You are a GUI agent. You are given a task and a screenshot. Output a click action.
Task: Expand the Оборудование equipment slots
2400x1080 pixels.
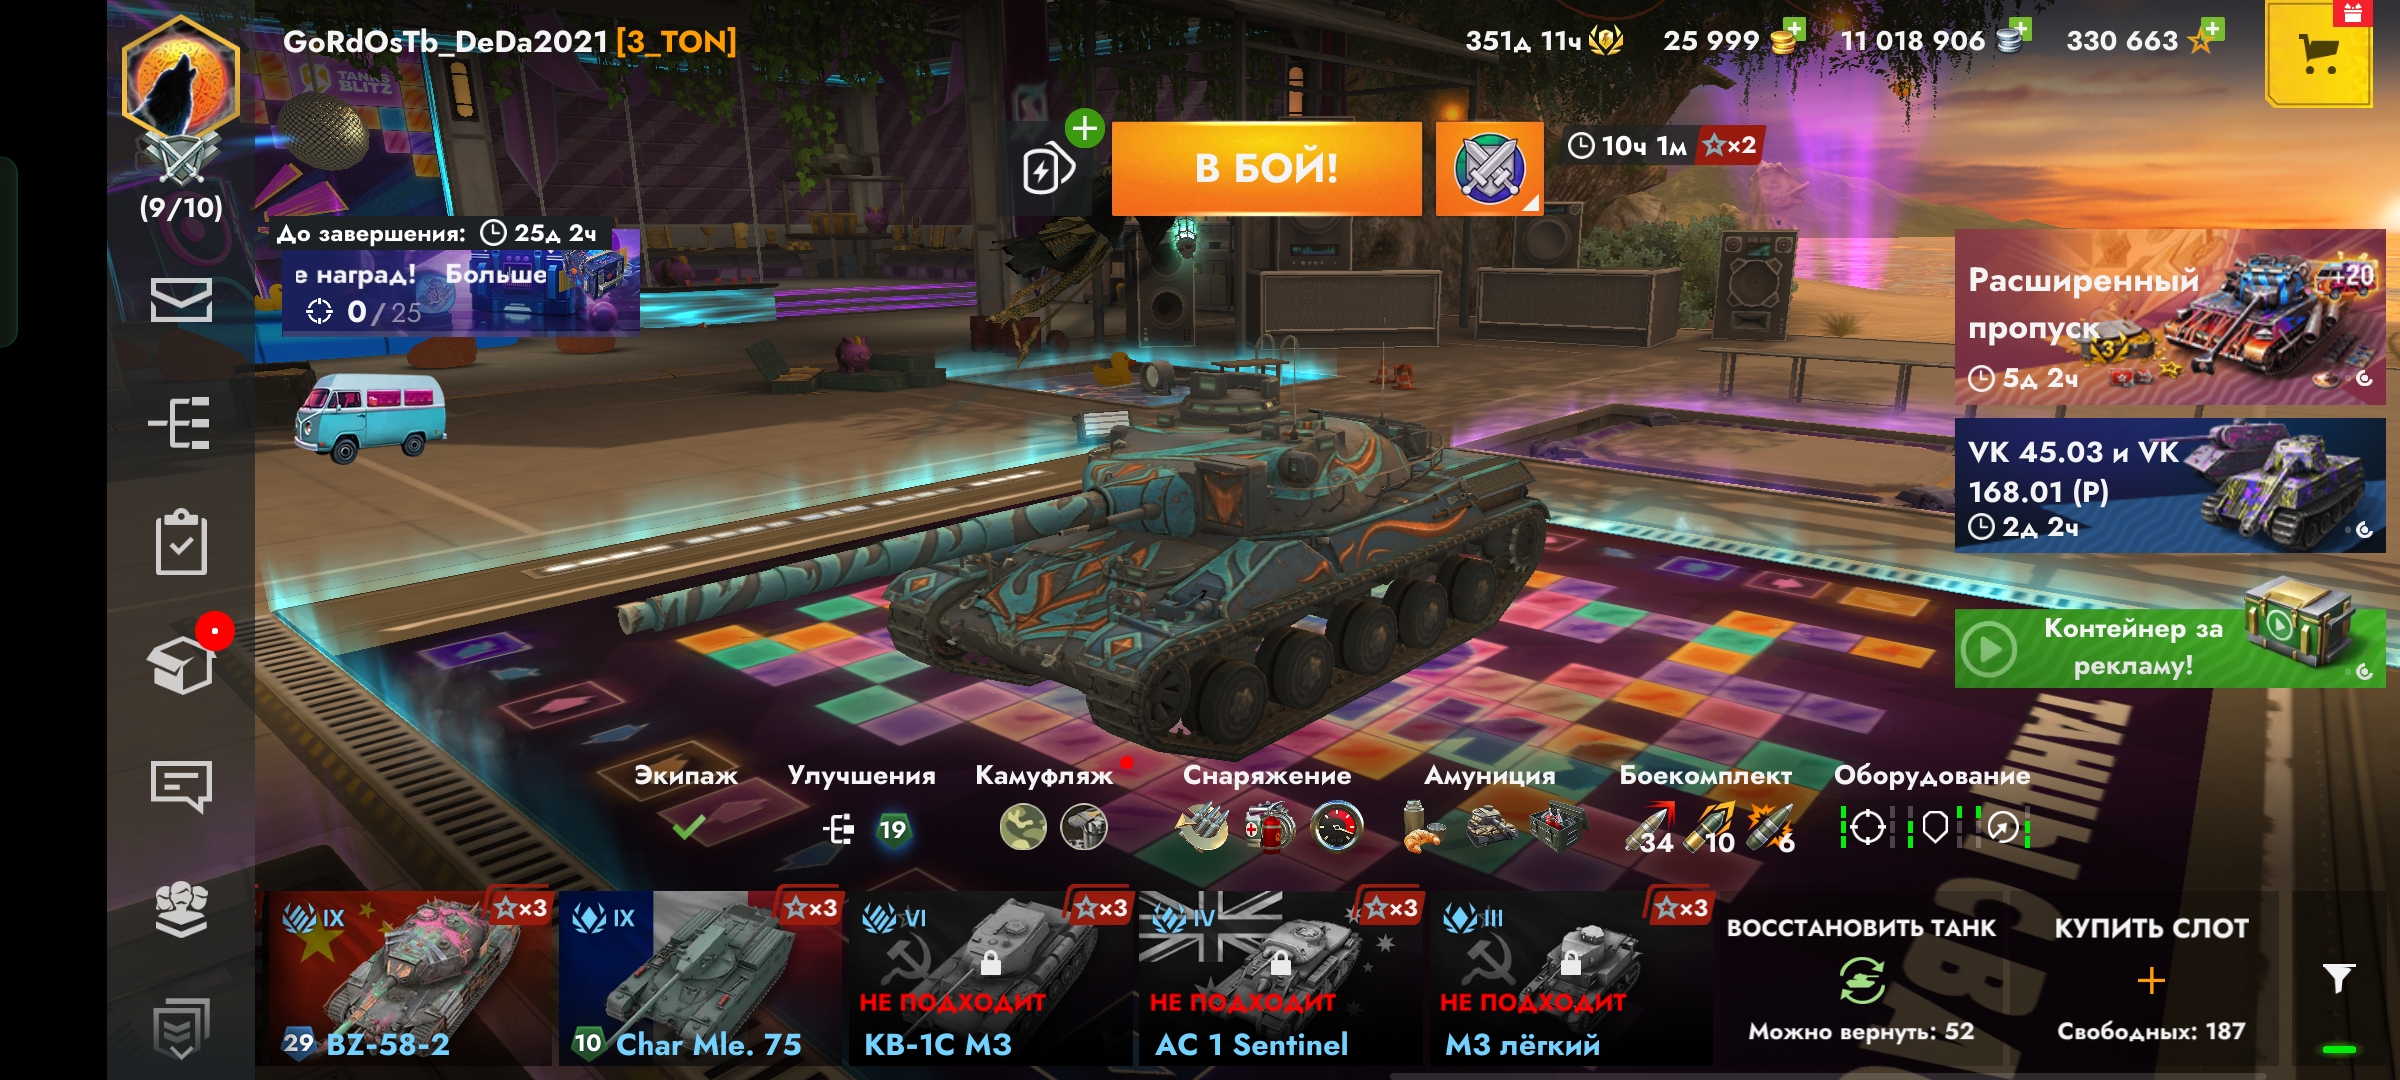click(1934, 828)
